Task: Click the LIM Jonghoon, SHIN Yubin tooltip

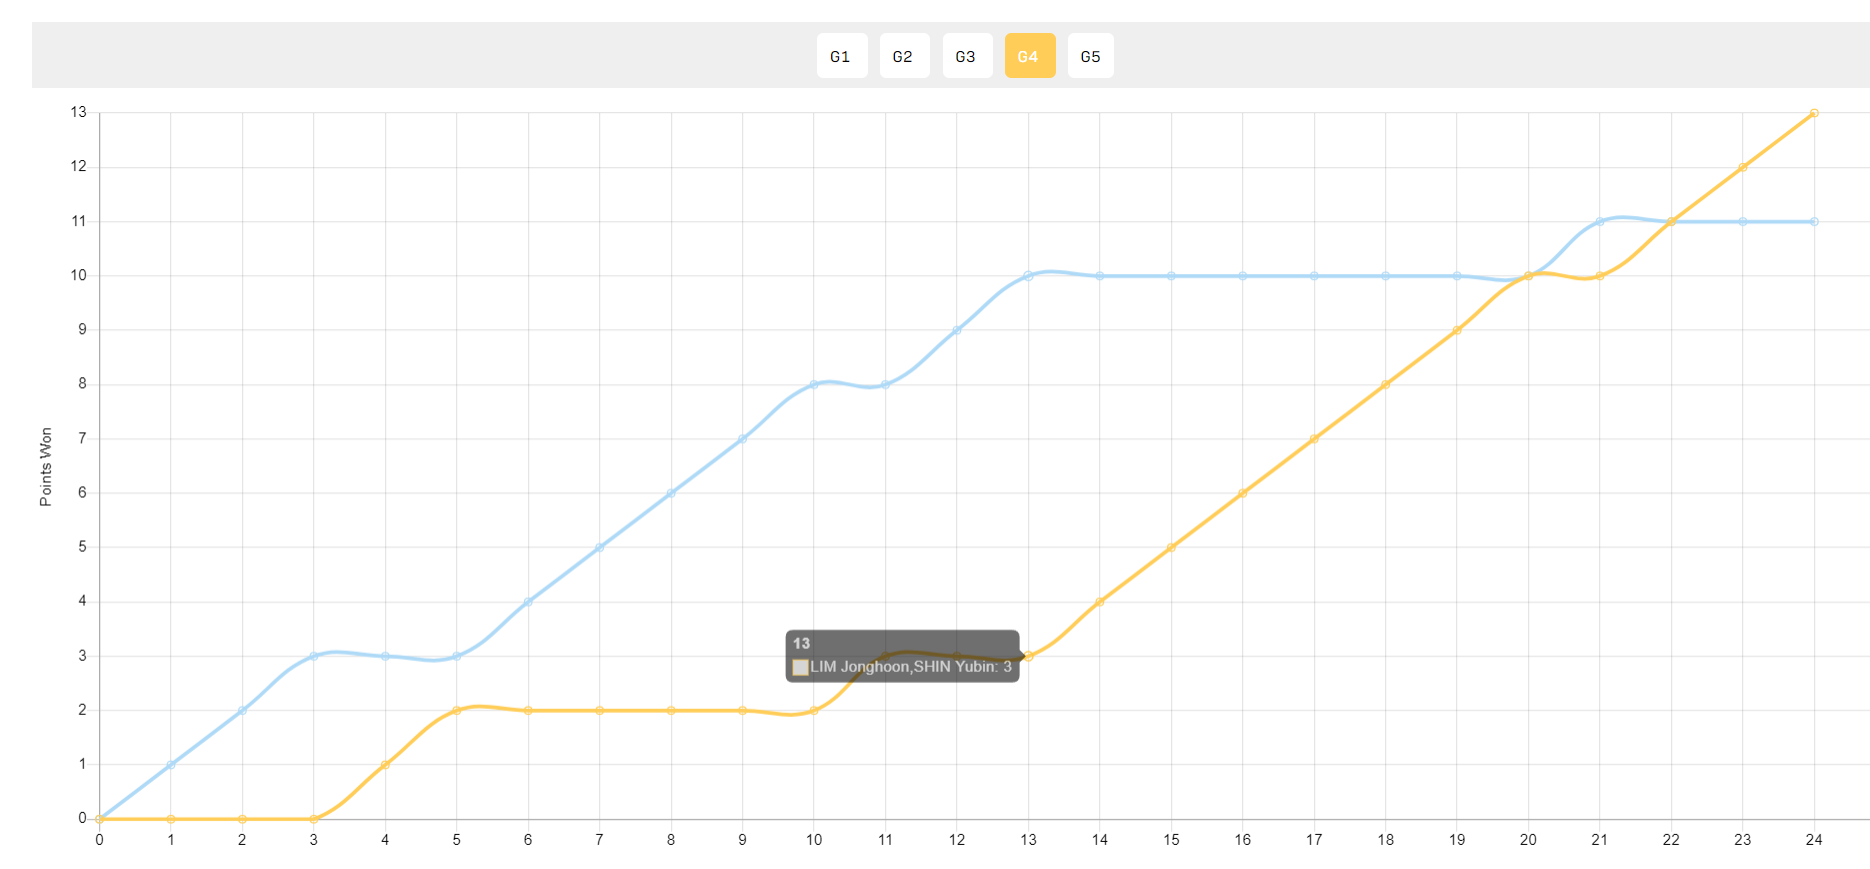Action: point(903,656)
